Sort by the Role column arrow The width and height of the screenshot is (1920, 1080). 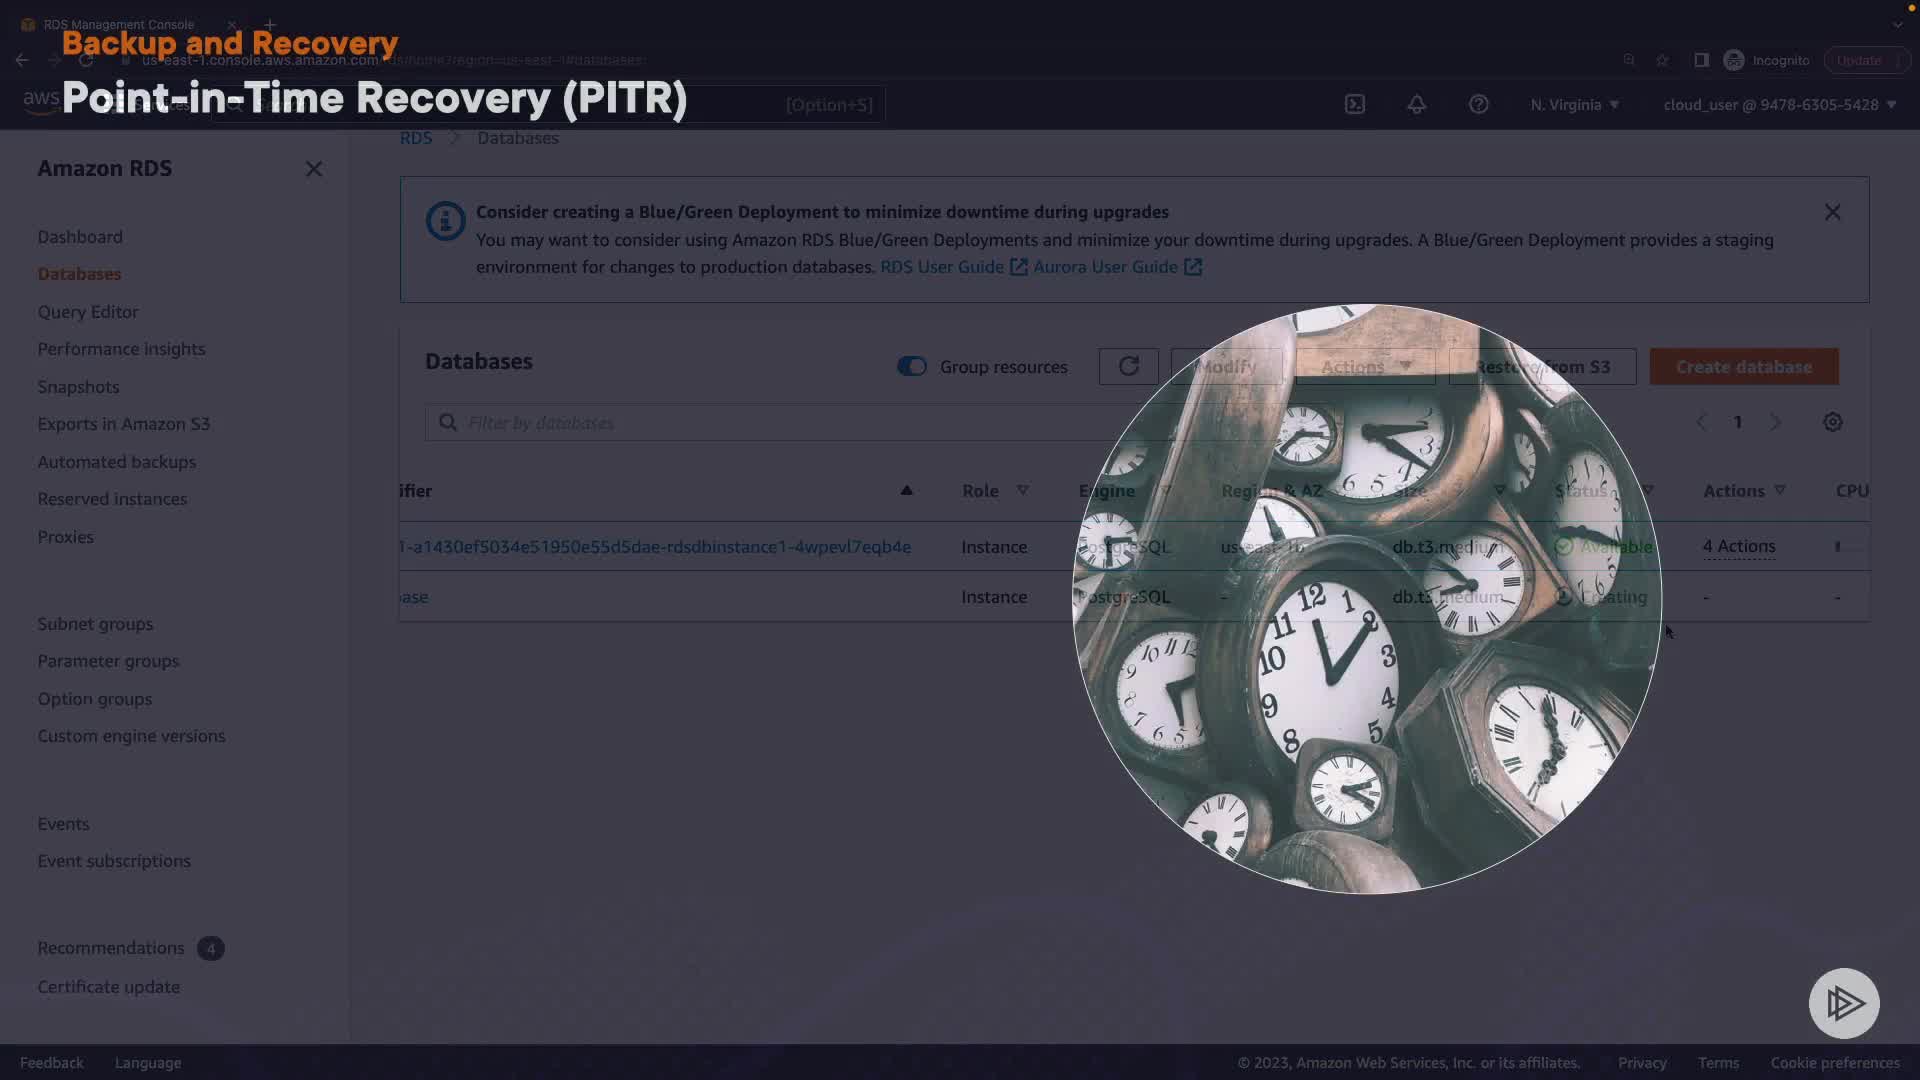(x=1022, y=490)
